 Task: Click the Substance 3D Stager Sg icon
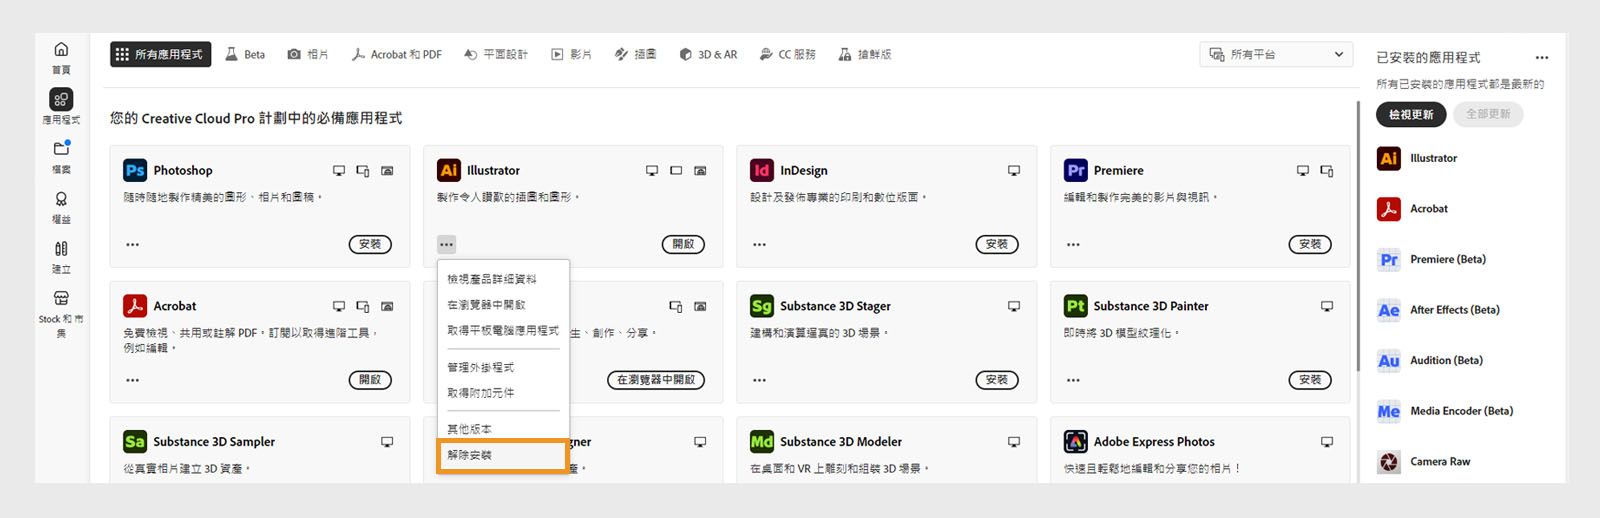point(762,306)
